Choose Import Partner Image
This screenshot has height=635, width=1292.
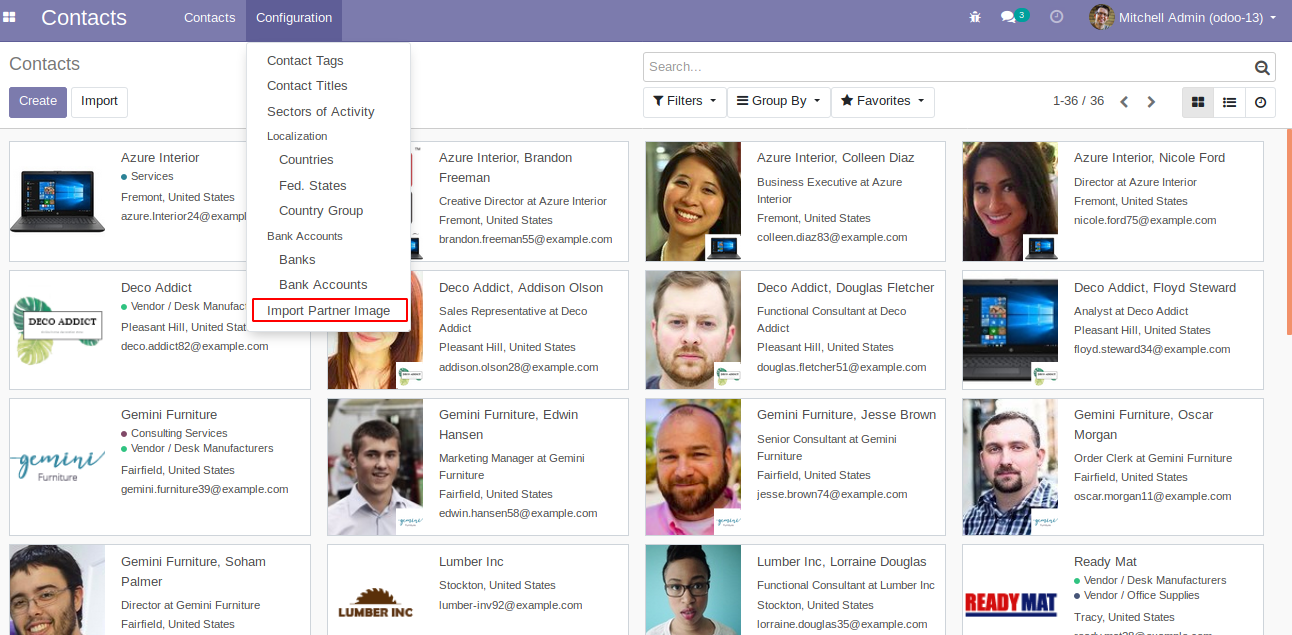(328, 311)
